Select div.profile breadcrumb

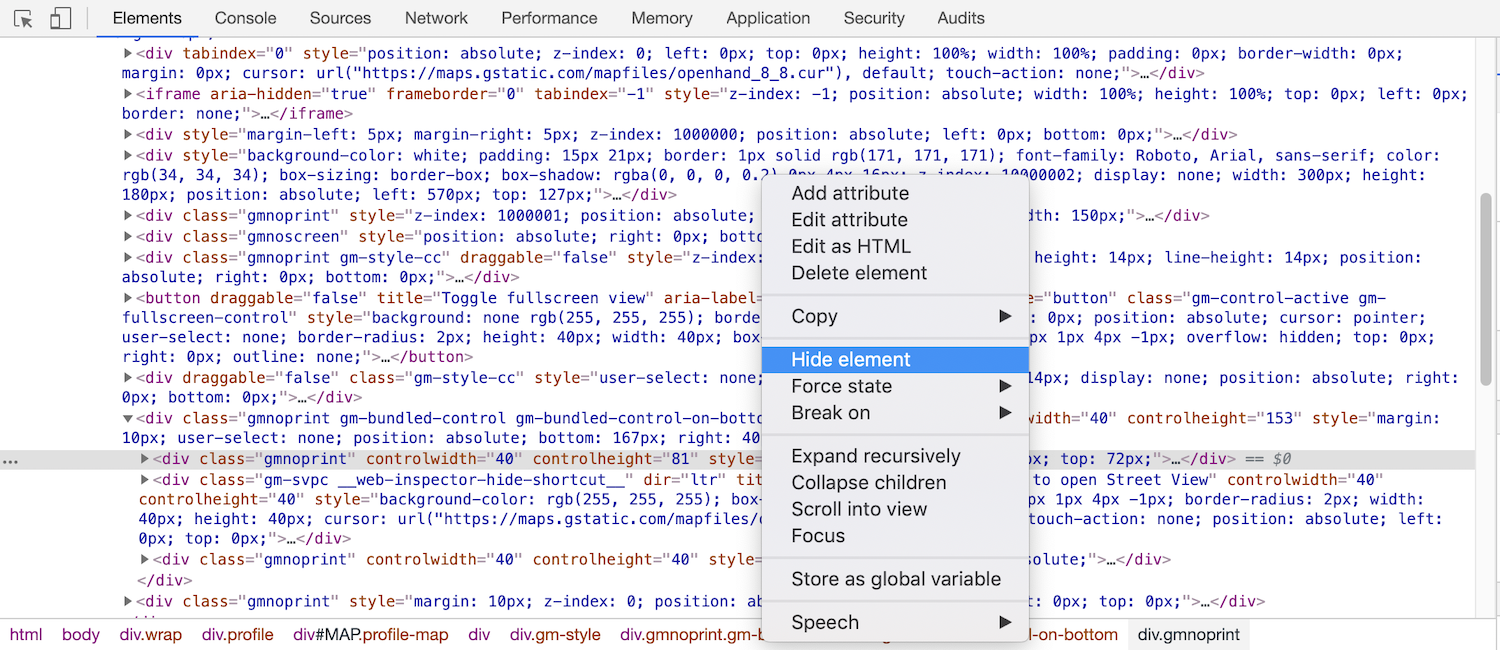point(238,635)
